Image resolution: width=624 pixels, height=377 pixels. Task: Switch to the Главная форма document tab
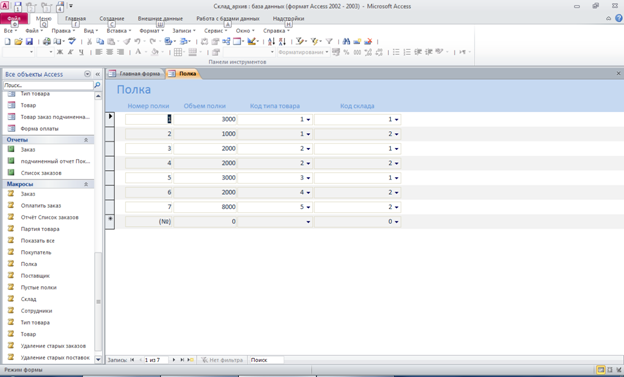coord(136,74)
